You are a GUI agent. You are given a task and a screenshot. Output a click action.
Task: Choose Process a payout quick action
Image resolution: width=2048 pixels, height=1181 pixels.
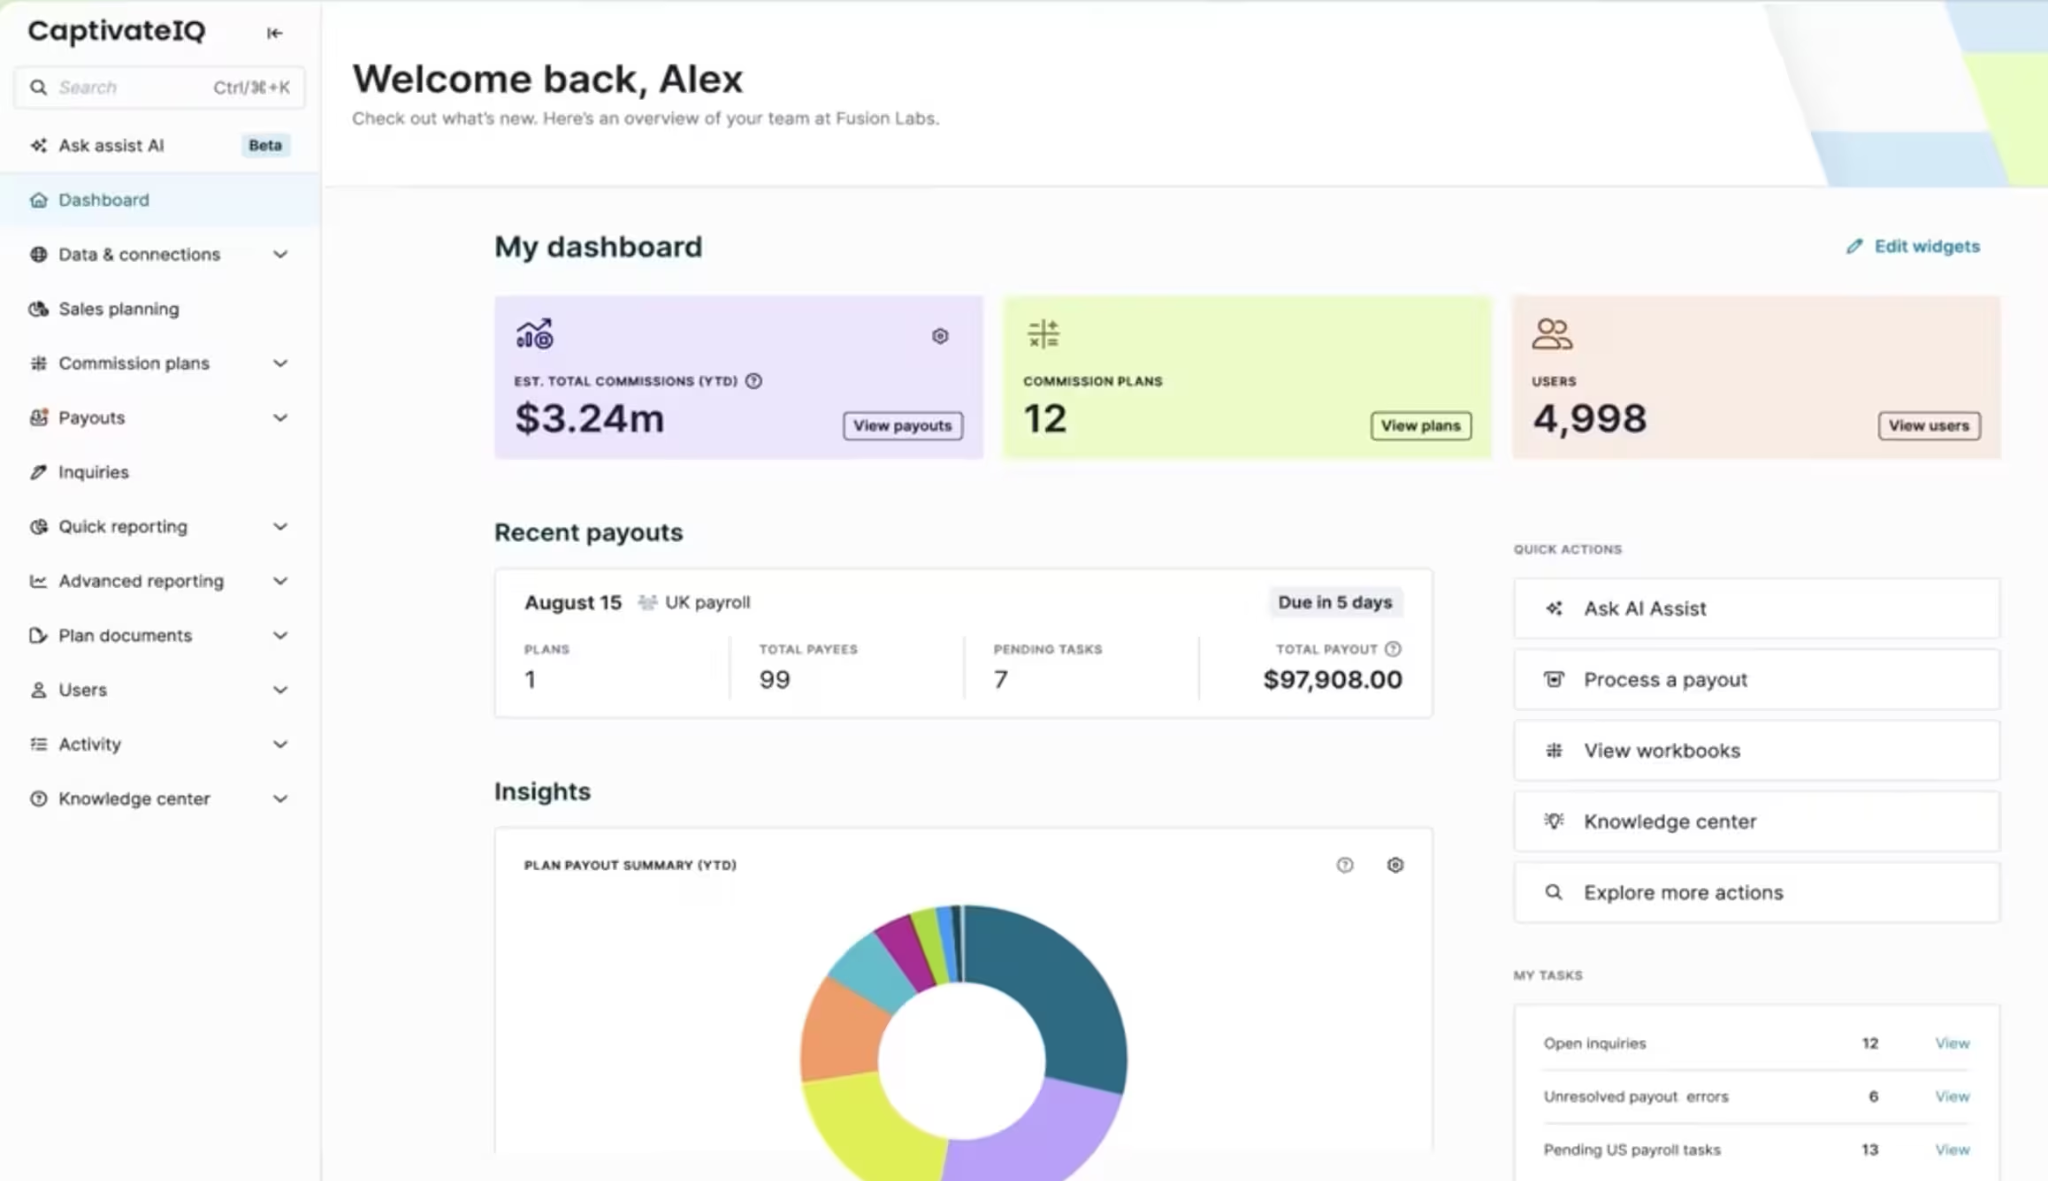(1757, 680)
